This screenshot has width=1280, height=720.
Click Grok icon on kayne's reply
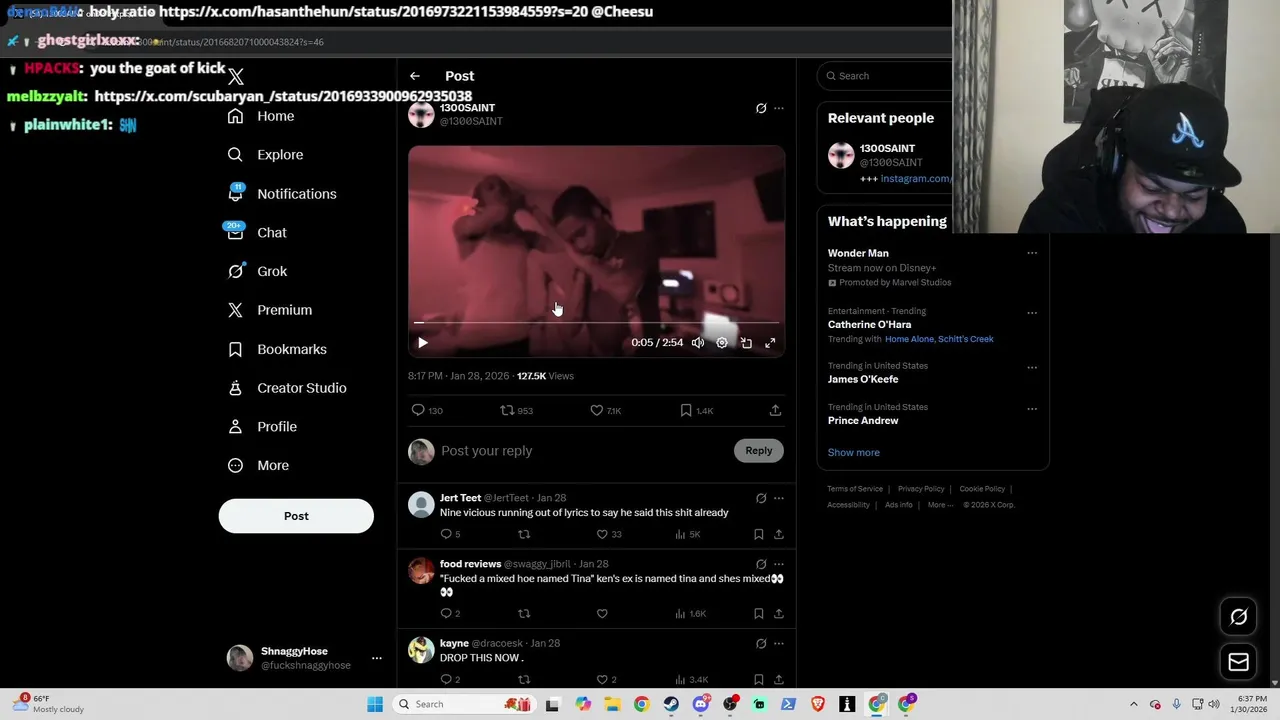(x=761, y=644)
